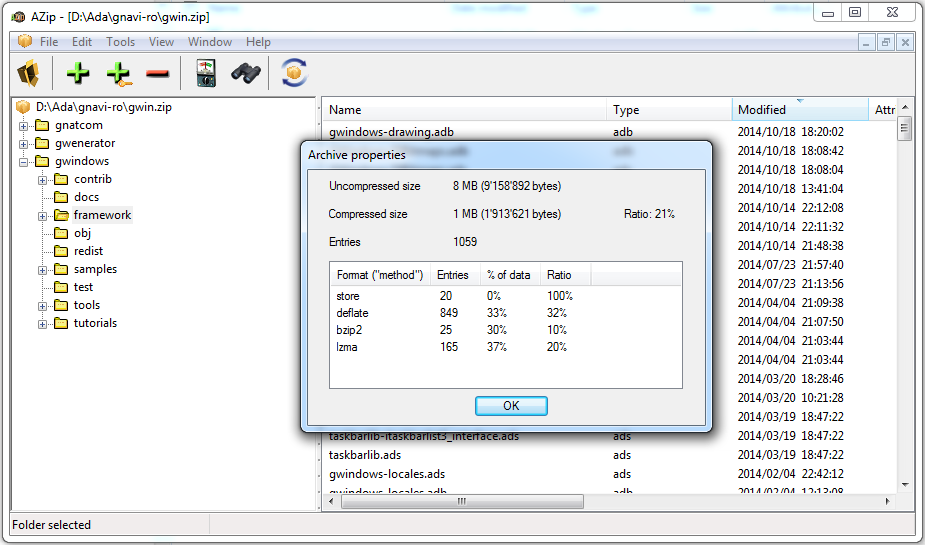Click the obj folder icon
Image resolution: width=925 pixels, height=545 pixels.
pos(61,233)
